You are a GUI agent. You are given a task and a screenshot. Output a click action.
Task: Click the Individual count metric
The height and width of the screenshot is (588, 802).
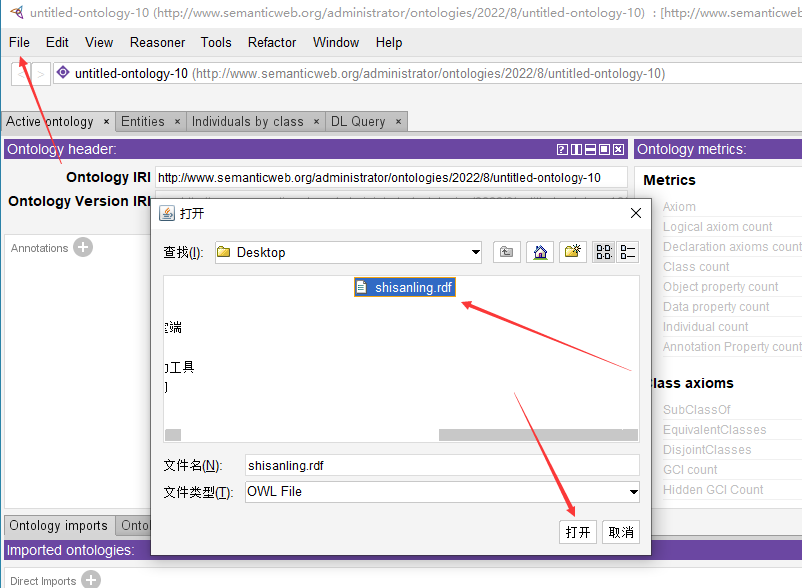pyautogui.click(x=705, y=326)
